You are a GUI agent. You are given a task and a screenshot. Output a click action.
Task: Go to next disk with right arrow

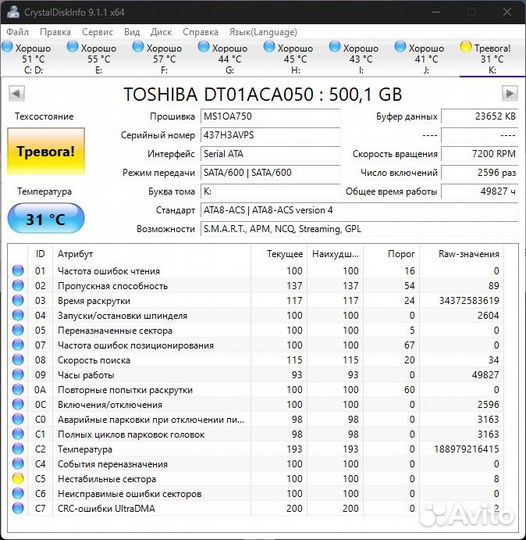(x=510, y=94)
